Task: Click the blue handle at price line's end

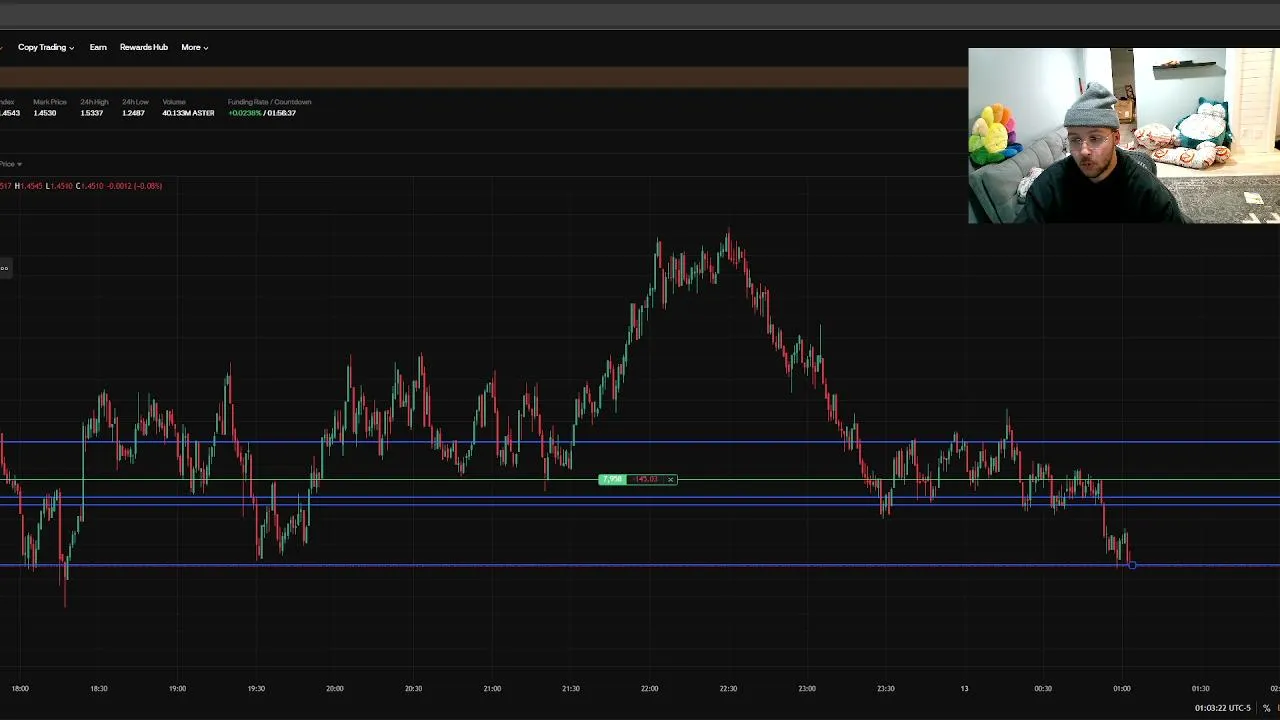Action: (x=1132, y=566)
